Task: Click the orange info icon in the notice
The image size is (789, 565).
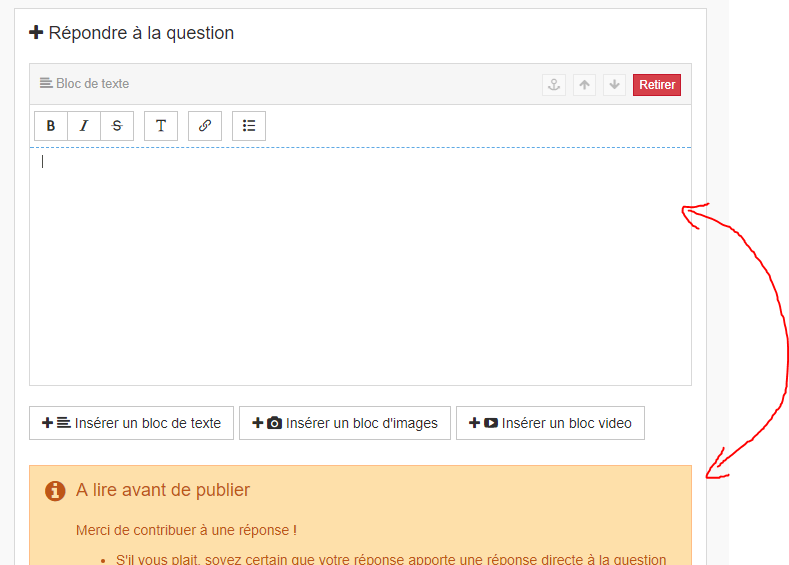Action: [x=55, y=491]
